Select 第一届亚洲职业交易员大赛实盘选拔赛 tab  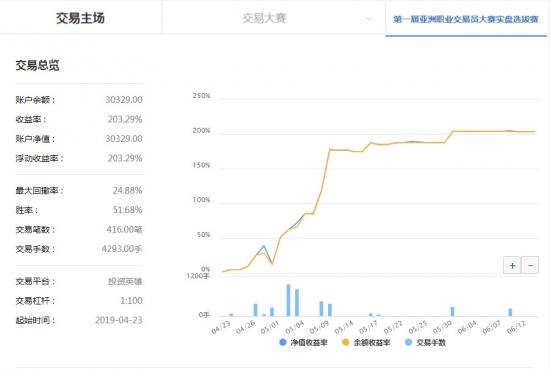466,19
